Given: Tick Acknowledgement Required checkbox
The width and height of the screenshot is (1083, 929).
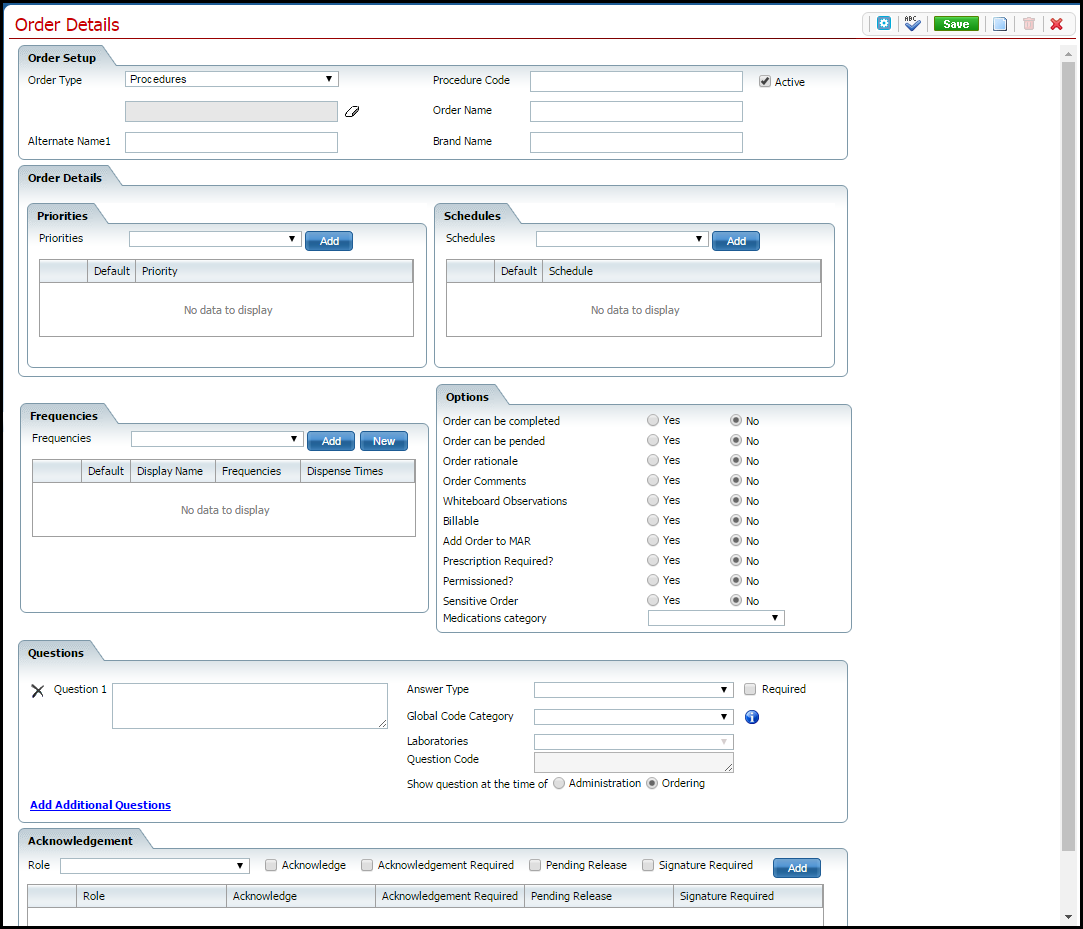Looking at the screenshot, I should 367,865.
